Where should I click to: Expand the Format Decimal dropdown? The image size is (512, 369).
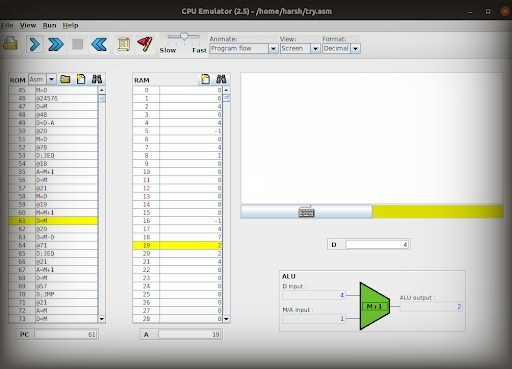coord(356,49)
